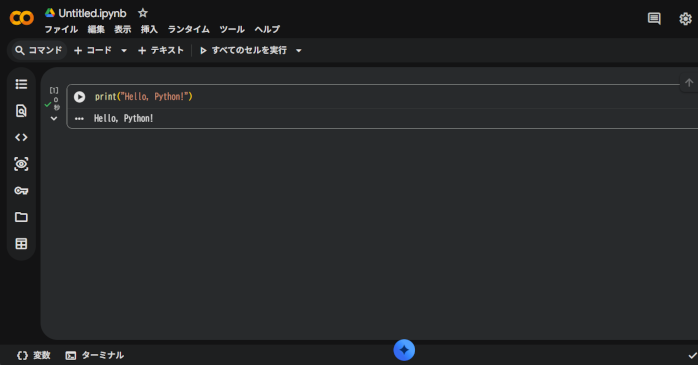Open the 表示 menu

tap(122, 29)
